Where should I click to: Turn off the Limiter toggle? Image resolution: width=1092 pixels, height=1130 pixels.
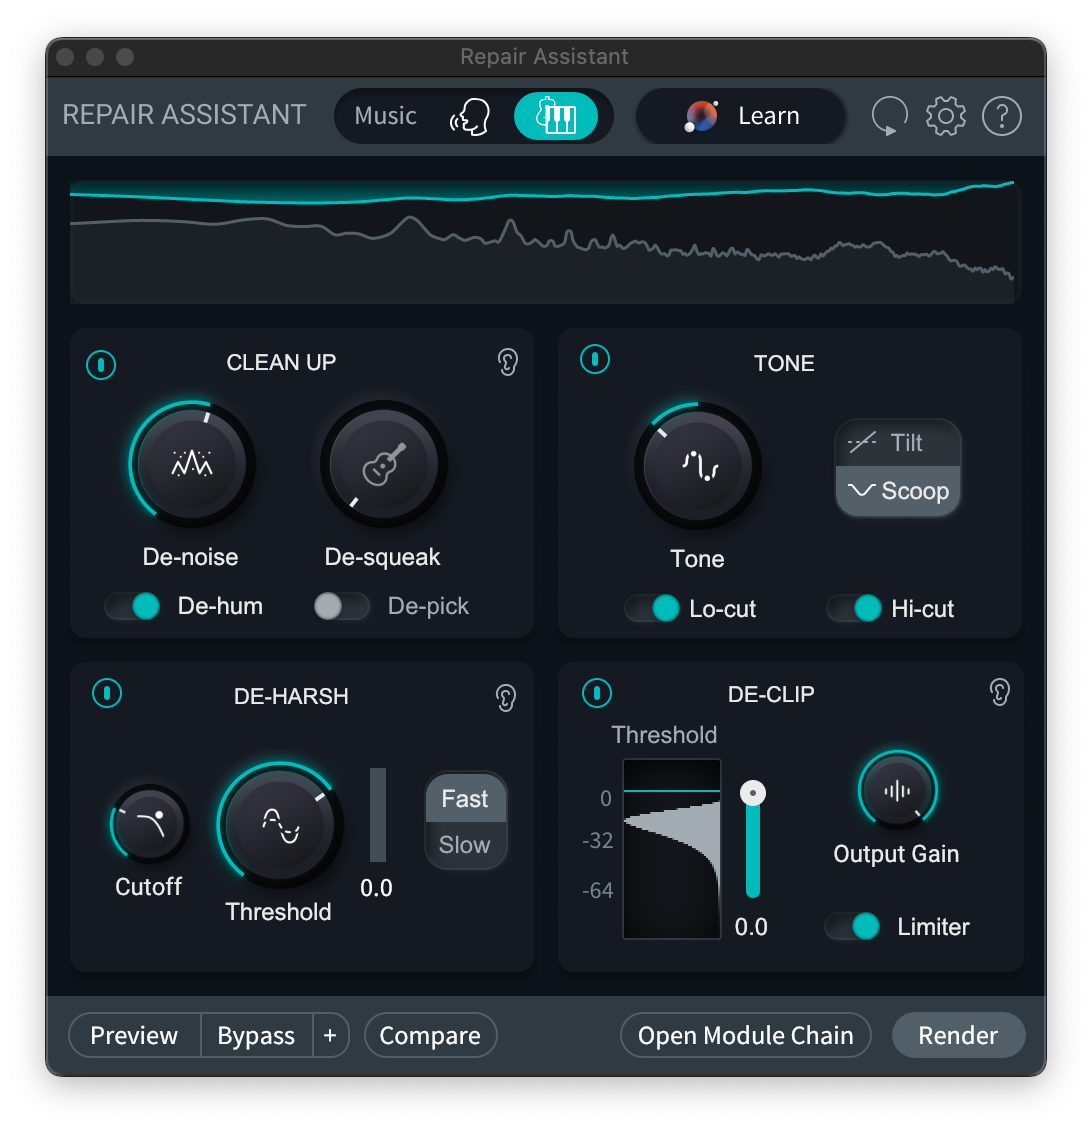point(852,927)
